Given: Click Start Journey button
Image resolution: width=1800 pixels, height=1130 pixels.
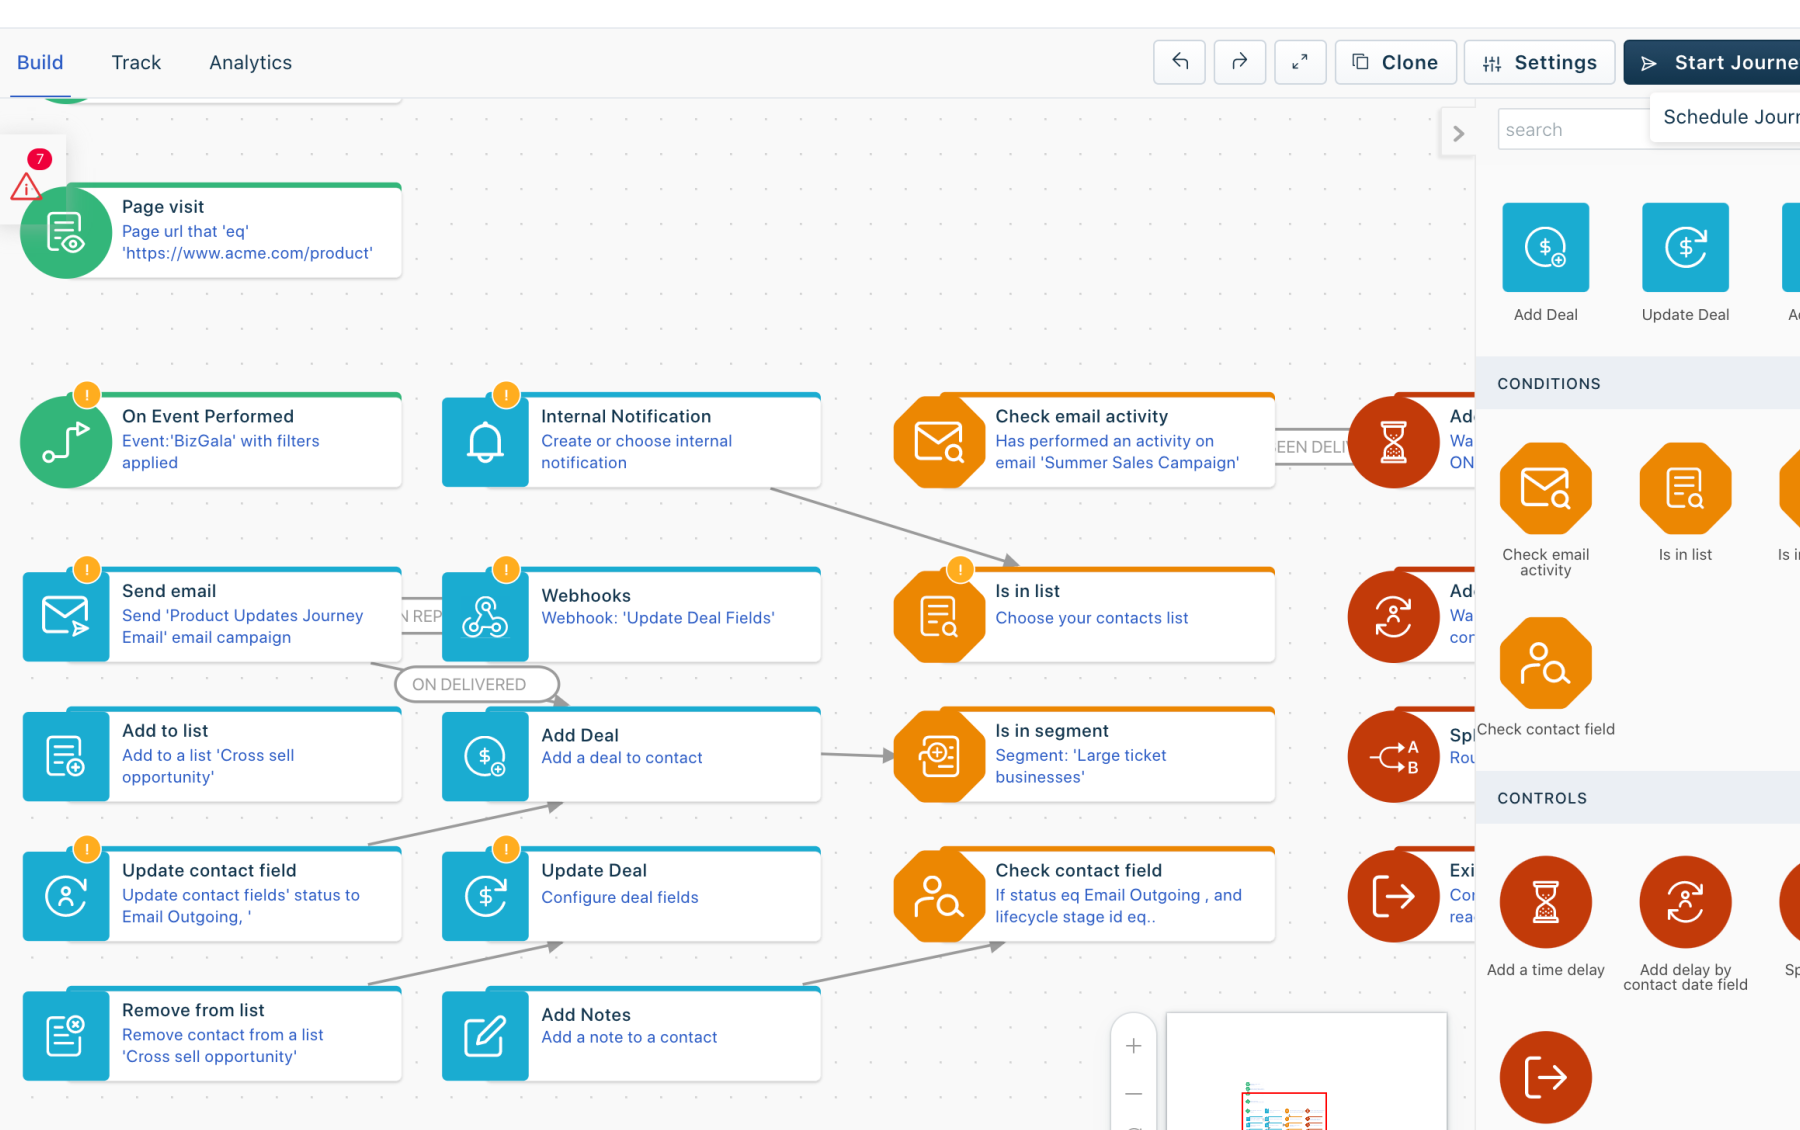Looking at the screenshot, I should pos(1712,62).
